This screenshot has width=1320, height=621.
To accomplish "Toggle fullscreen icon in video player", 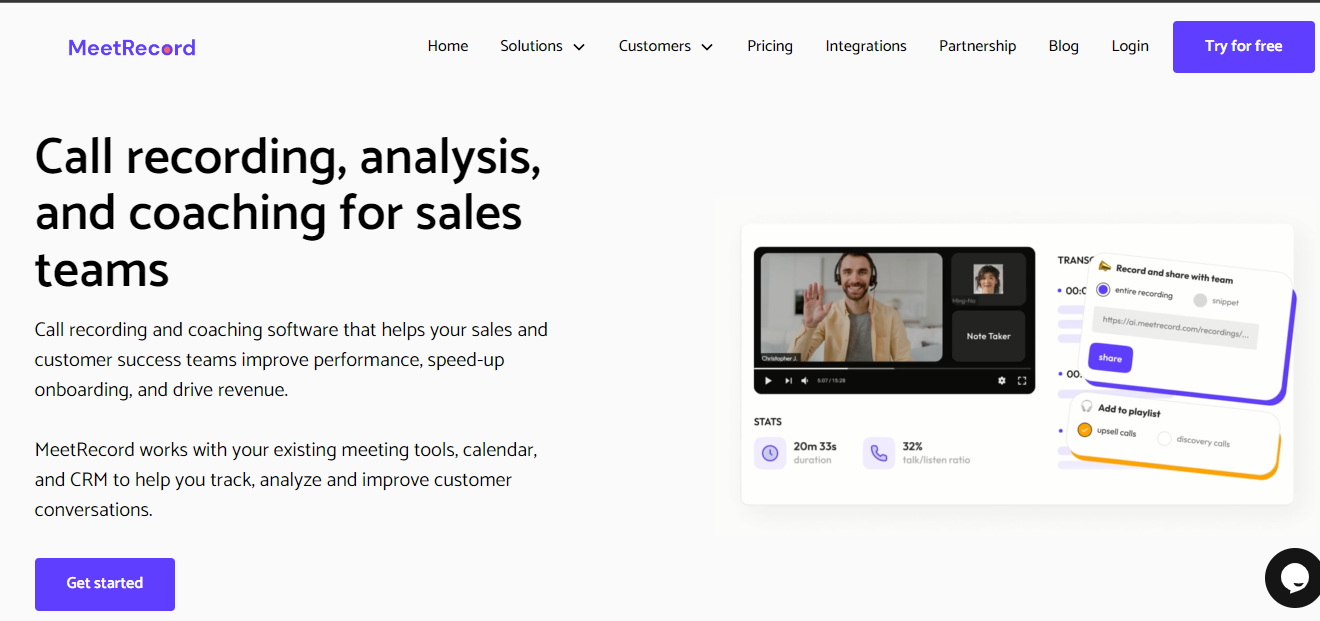I will point(1022,381).
